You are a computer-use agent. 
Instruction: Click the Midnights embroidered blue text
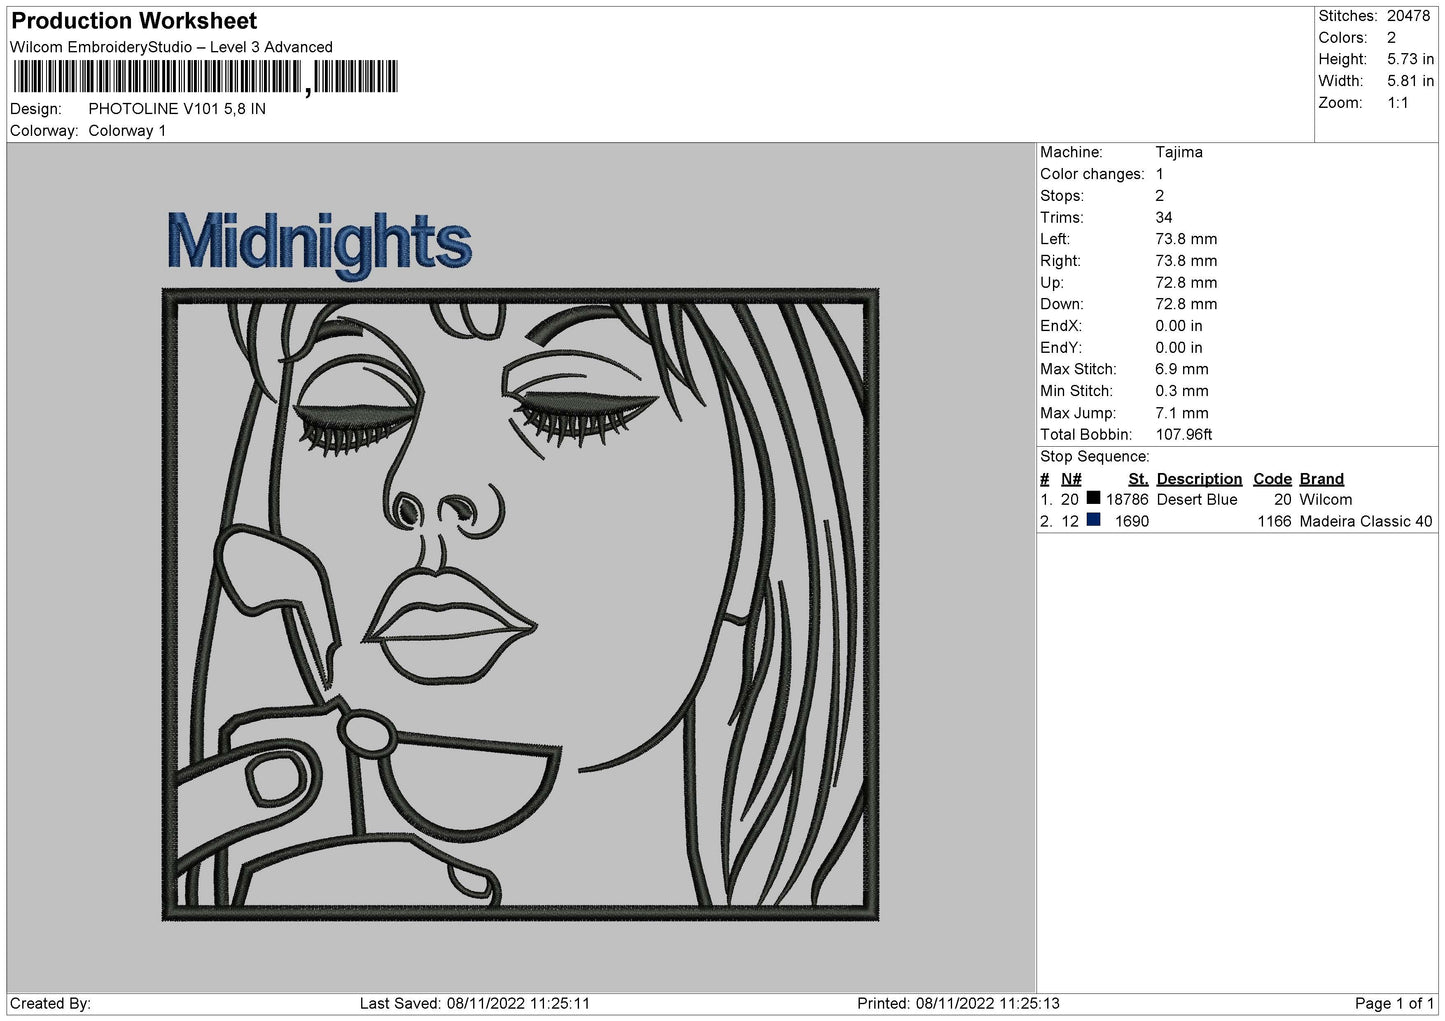[x=319, y=244]
